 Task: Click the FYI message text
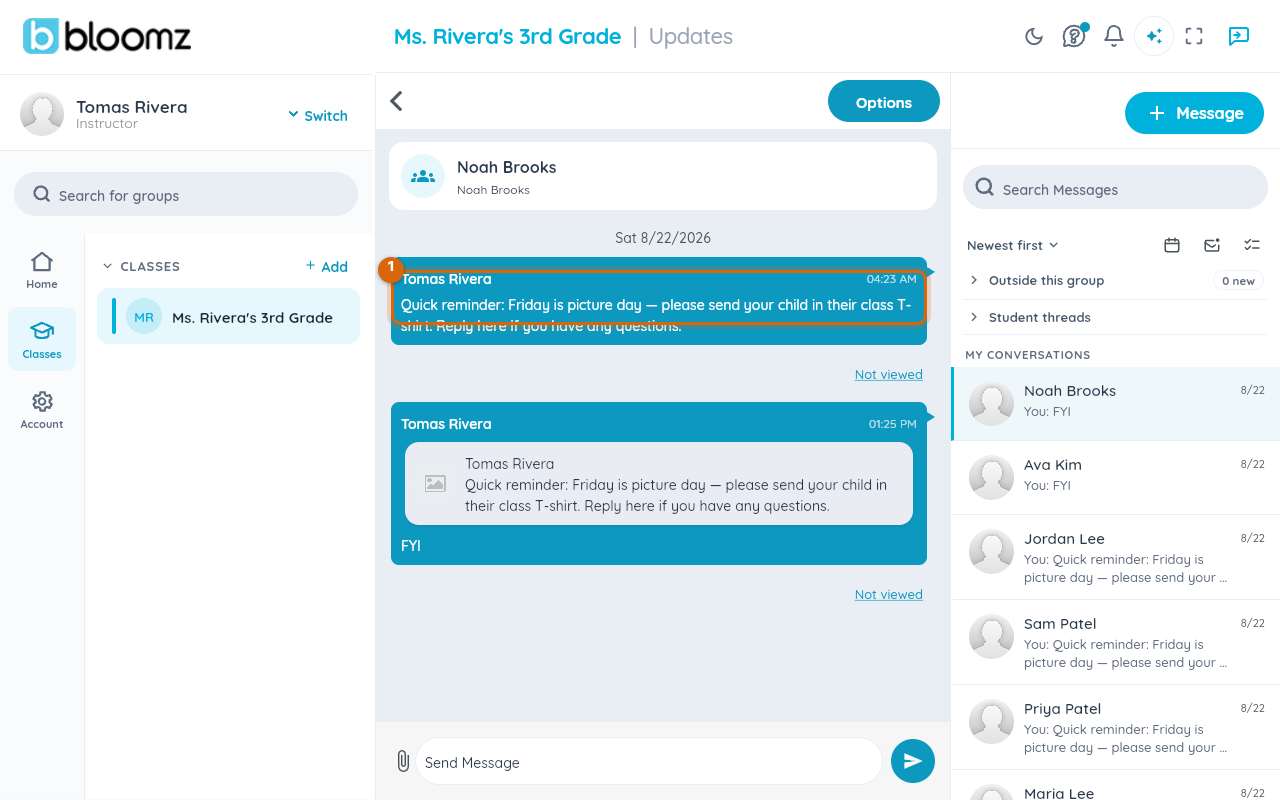coord(411,546)
